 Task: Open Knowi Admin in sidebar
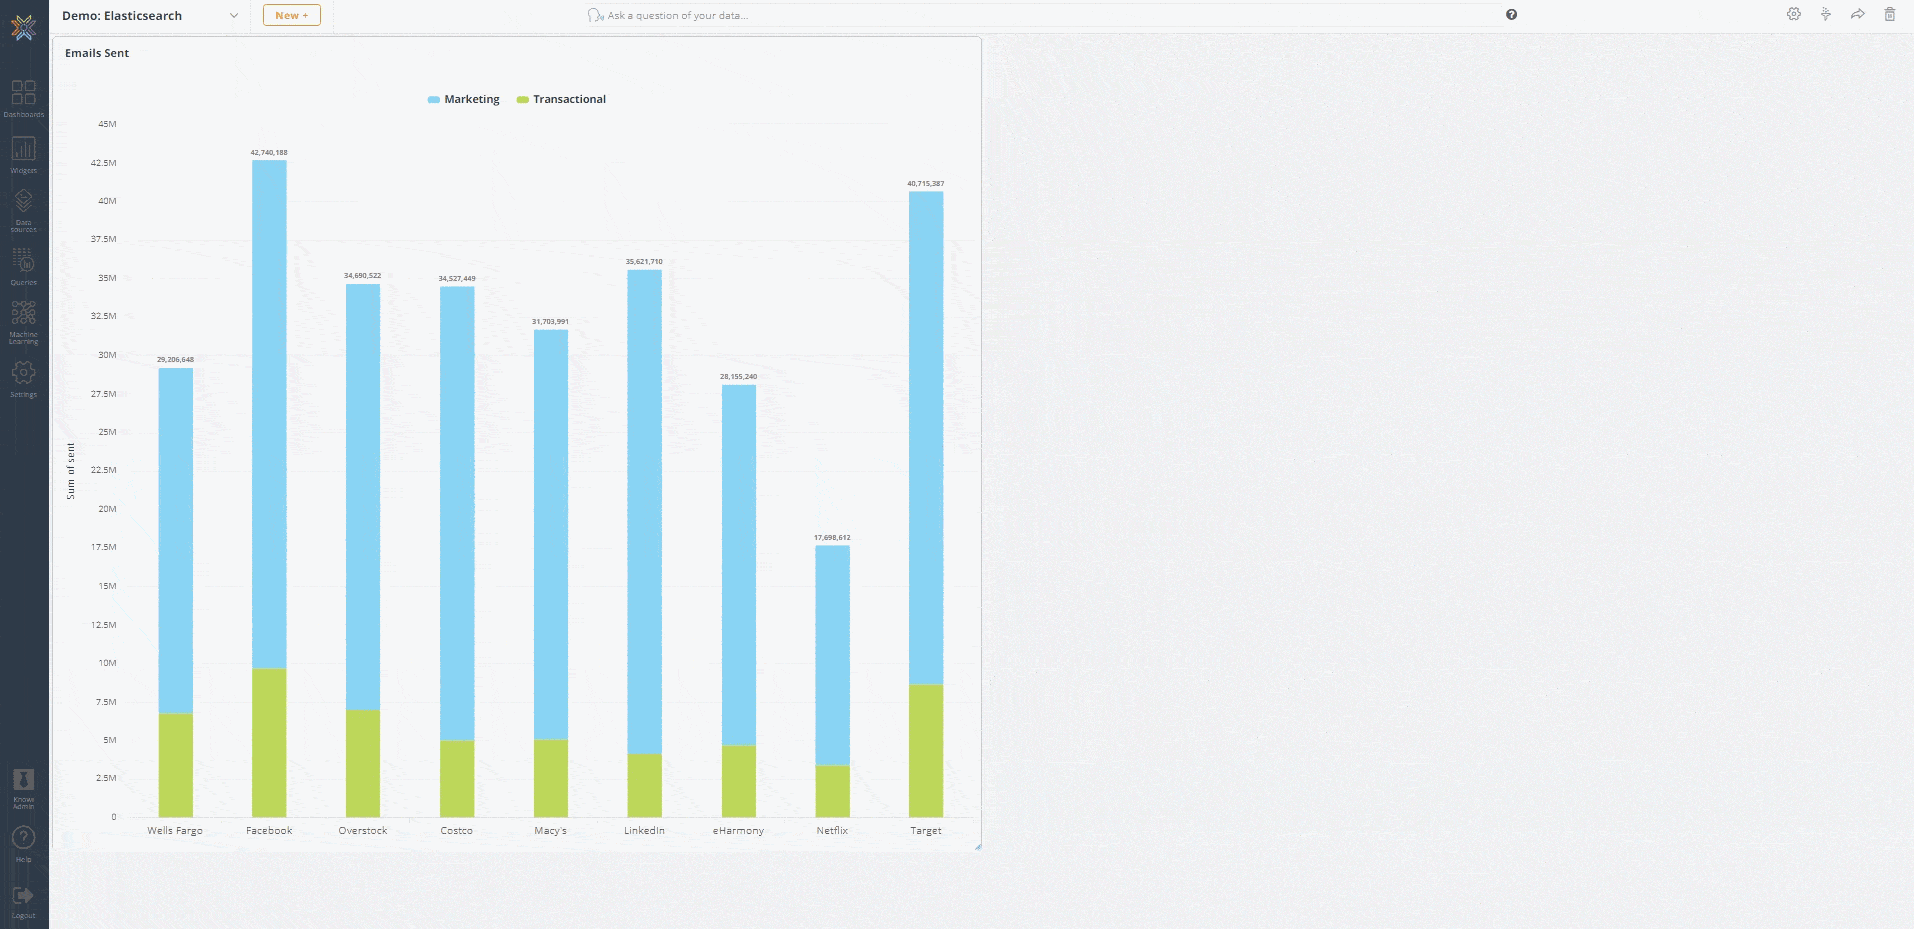(x=23, y=788)
